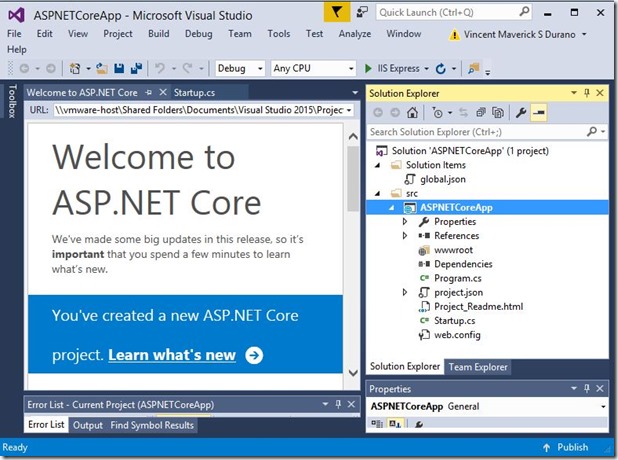Toggle Categorized view in Properties panel
Viewport: 618px width, 460px height.
[x=378, y=424]
